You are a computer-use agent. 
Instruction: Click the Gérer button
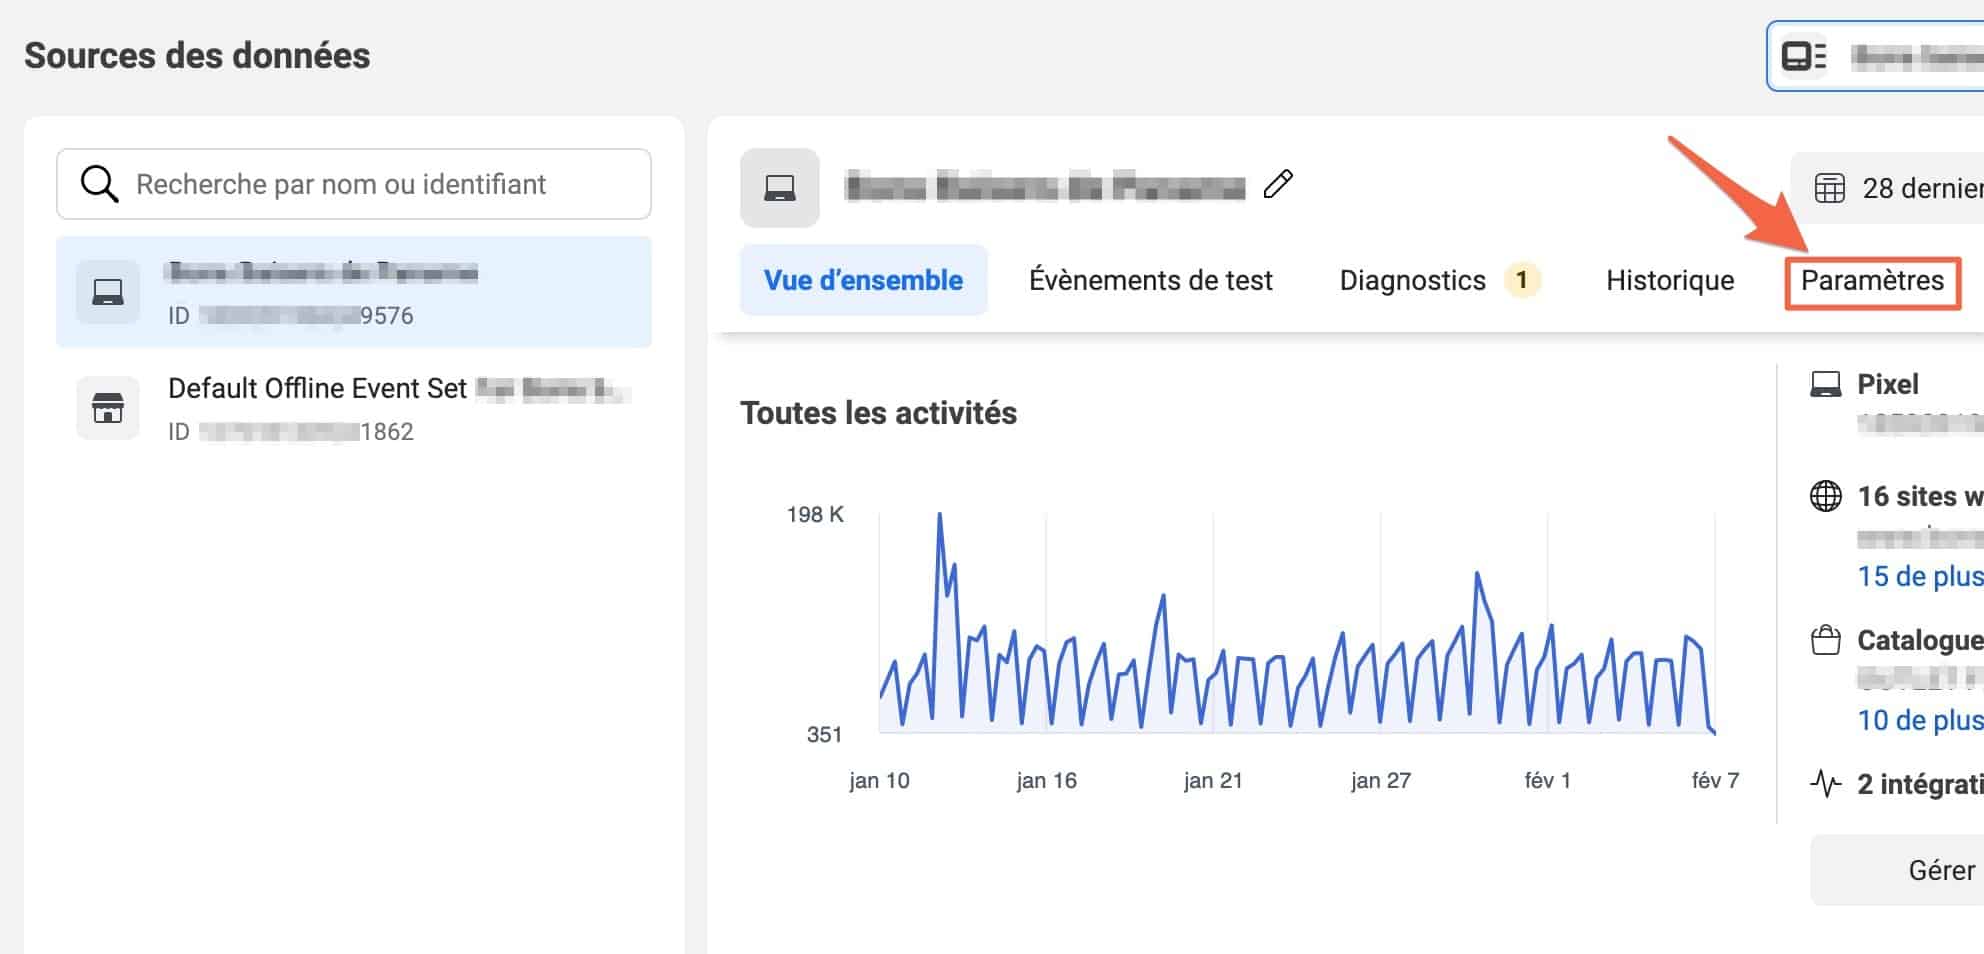(x=1897, y=870)
